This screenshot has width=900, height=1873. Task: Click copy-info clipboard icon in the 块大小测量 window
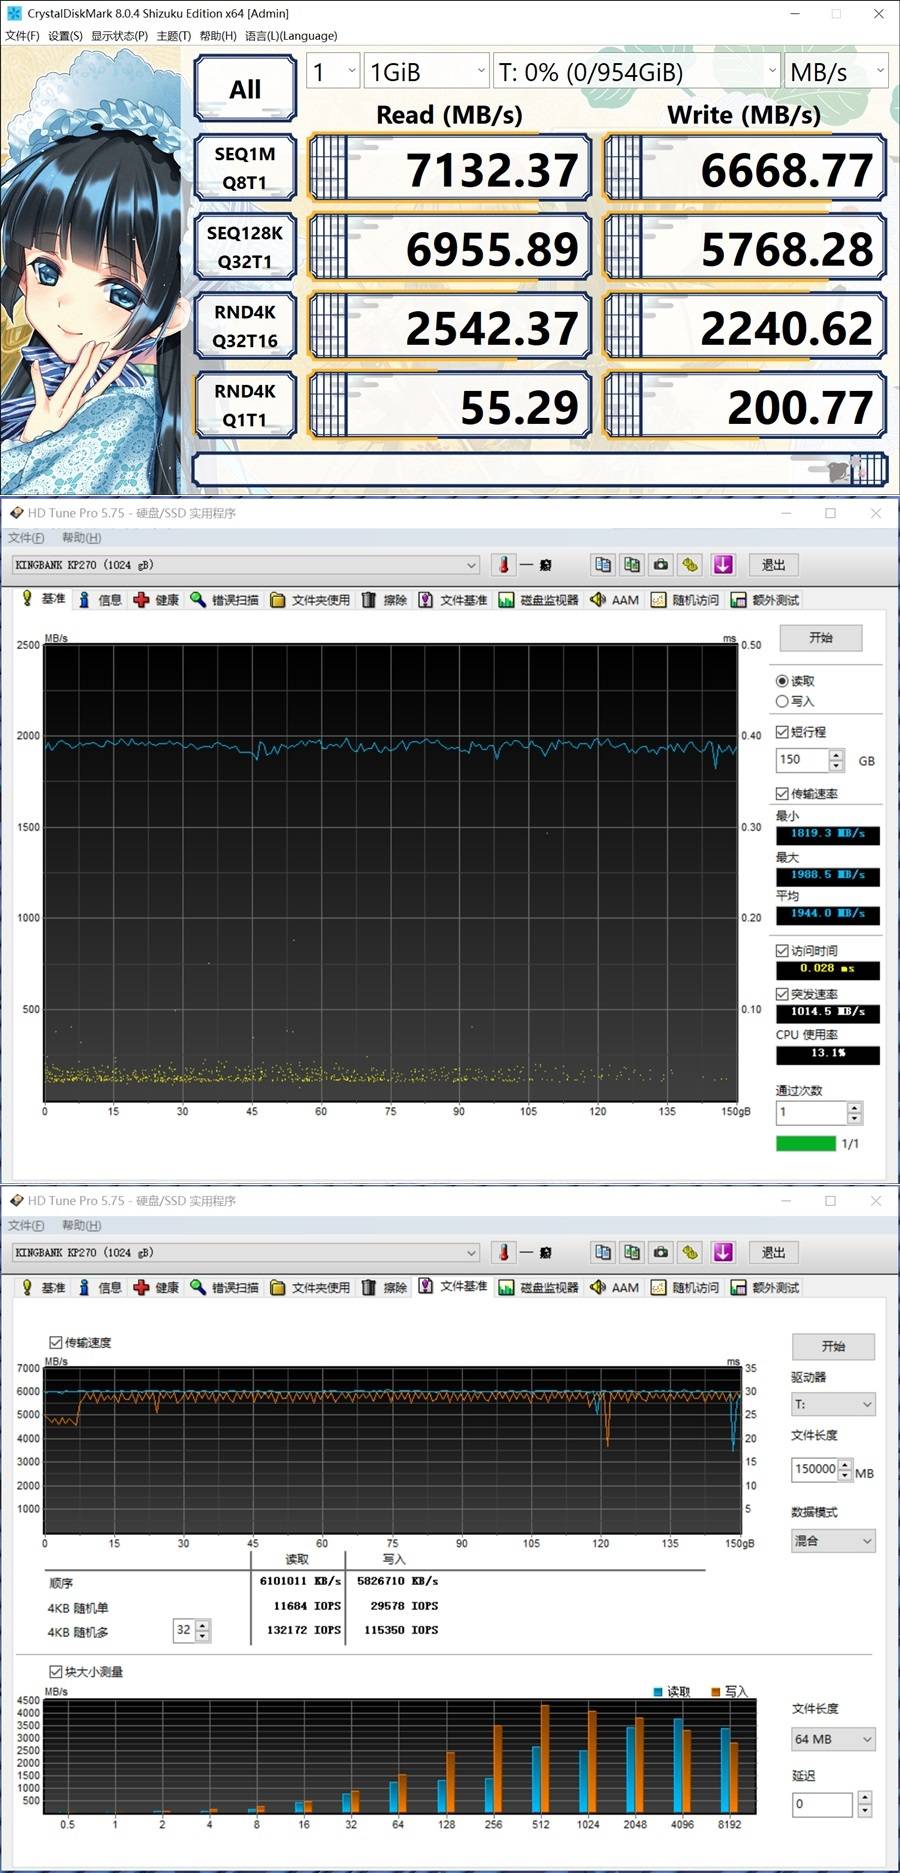tap(603, 1253)
